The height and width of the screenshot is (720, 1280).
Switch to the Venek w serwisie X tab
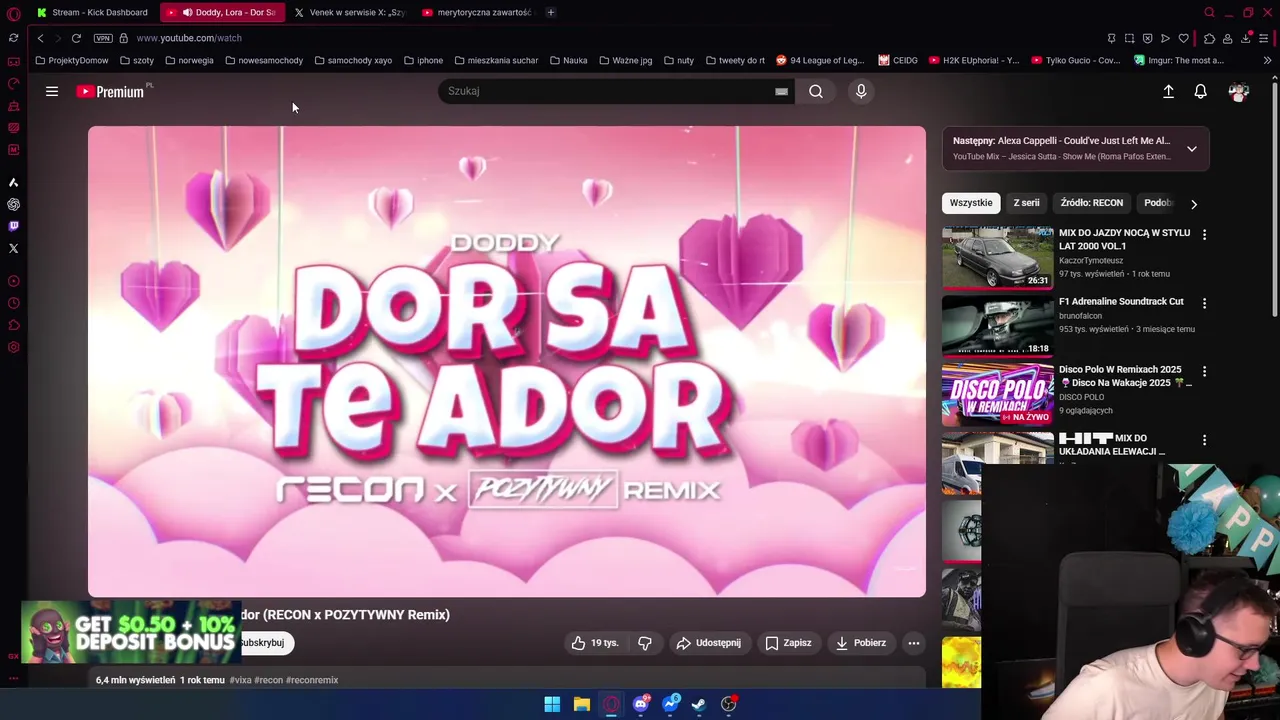tap(350, 12)
